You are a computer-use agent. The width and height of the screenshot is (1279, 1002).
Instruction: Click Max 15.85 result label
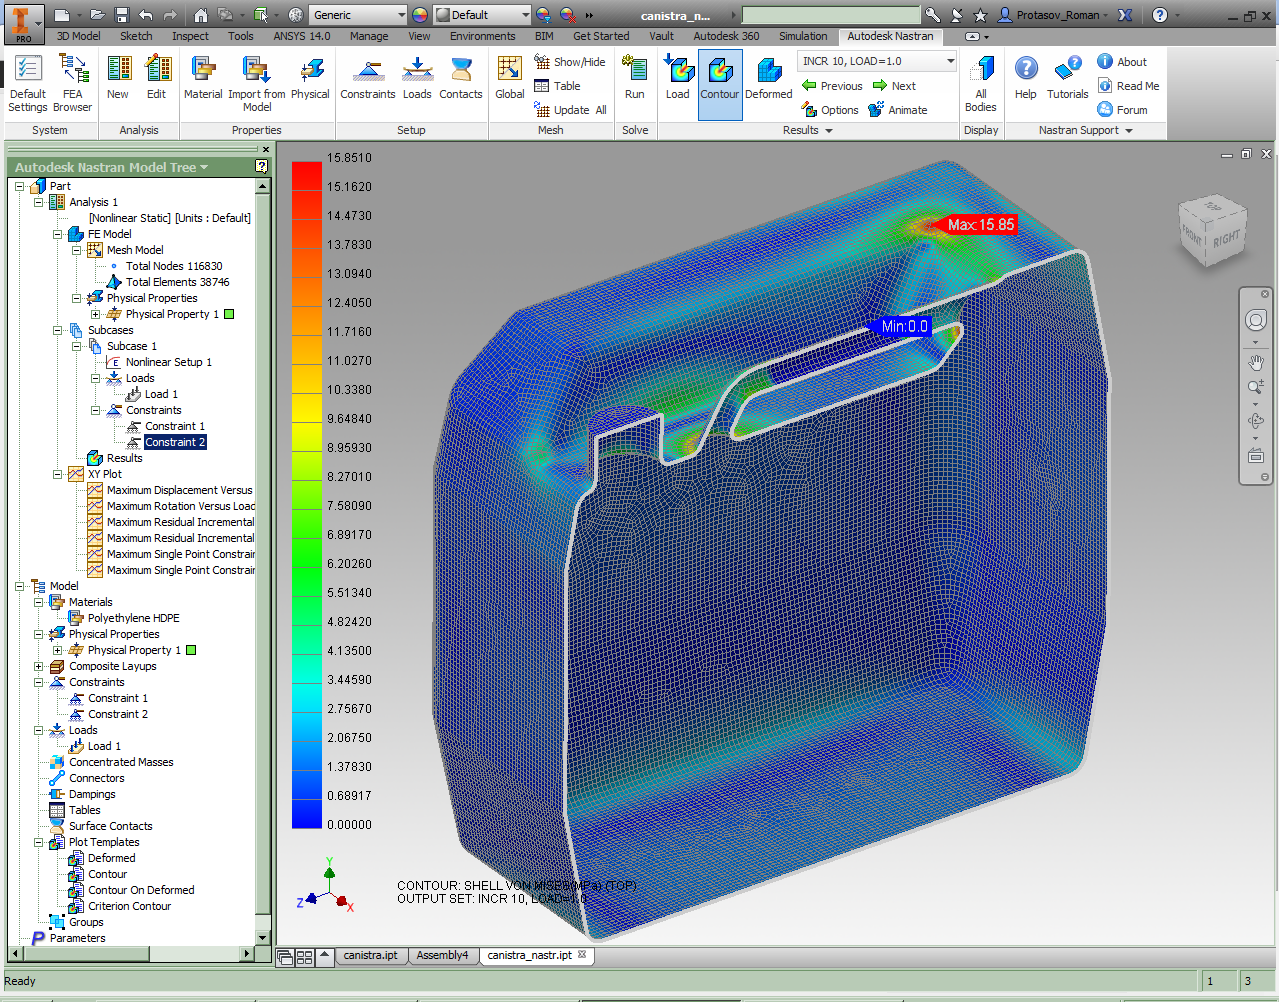pyautogui.click(x=981, y=225)
